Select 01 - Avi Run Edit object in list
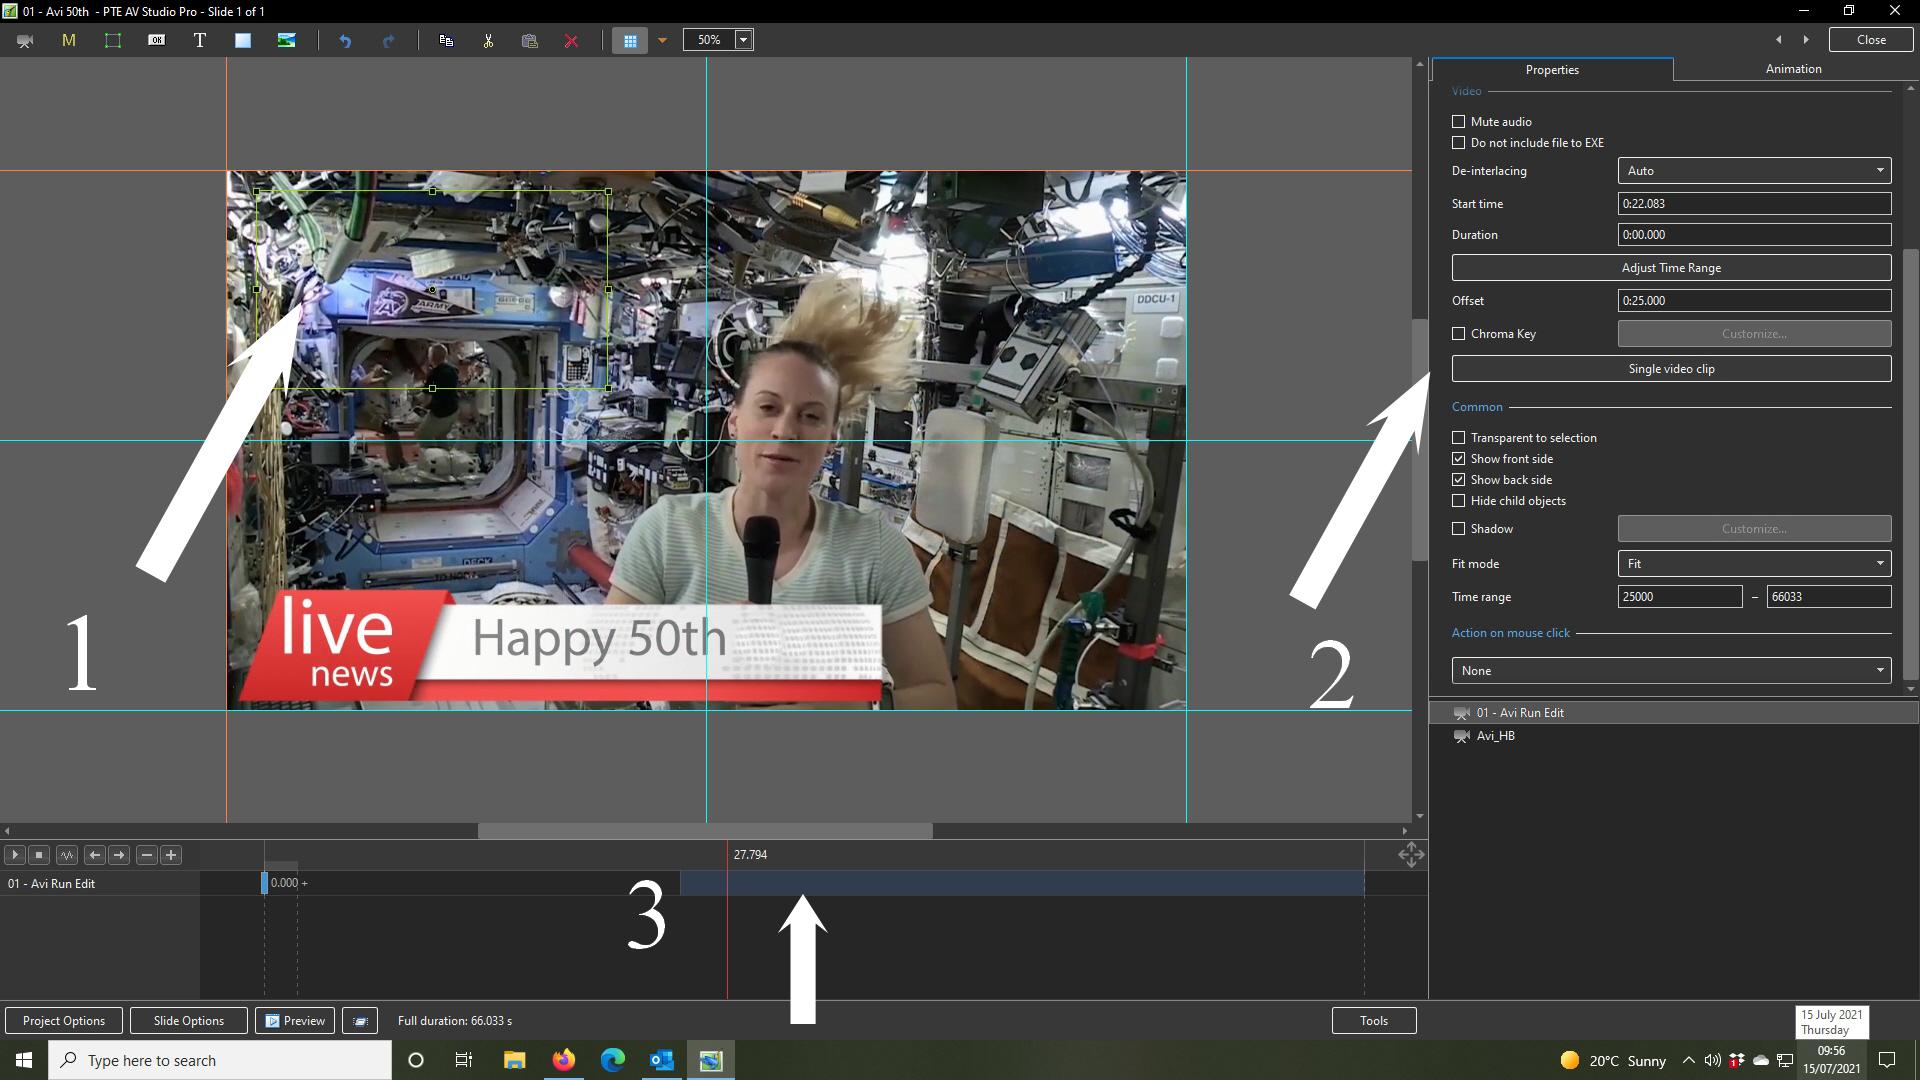This screenshot has height=1080, width=1920. (1673, 712)
